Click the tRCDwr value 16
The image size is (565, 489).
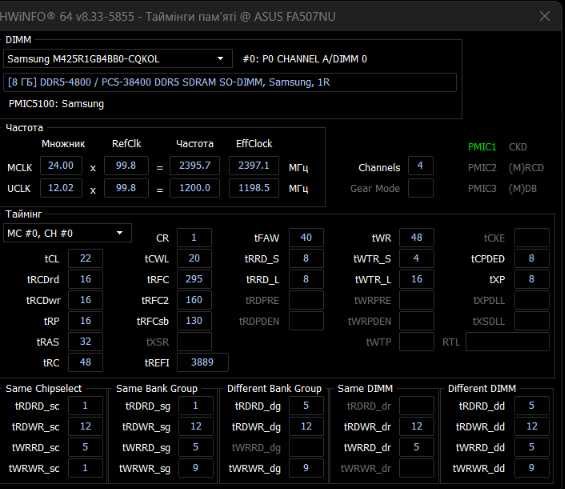85,300
